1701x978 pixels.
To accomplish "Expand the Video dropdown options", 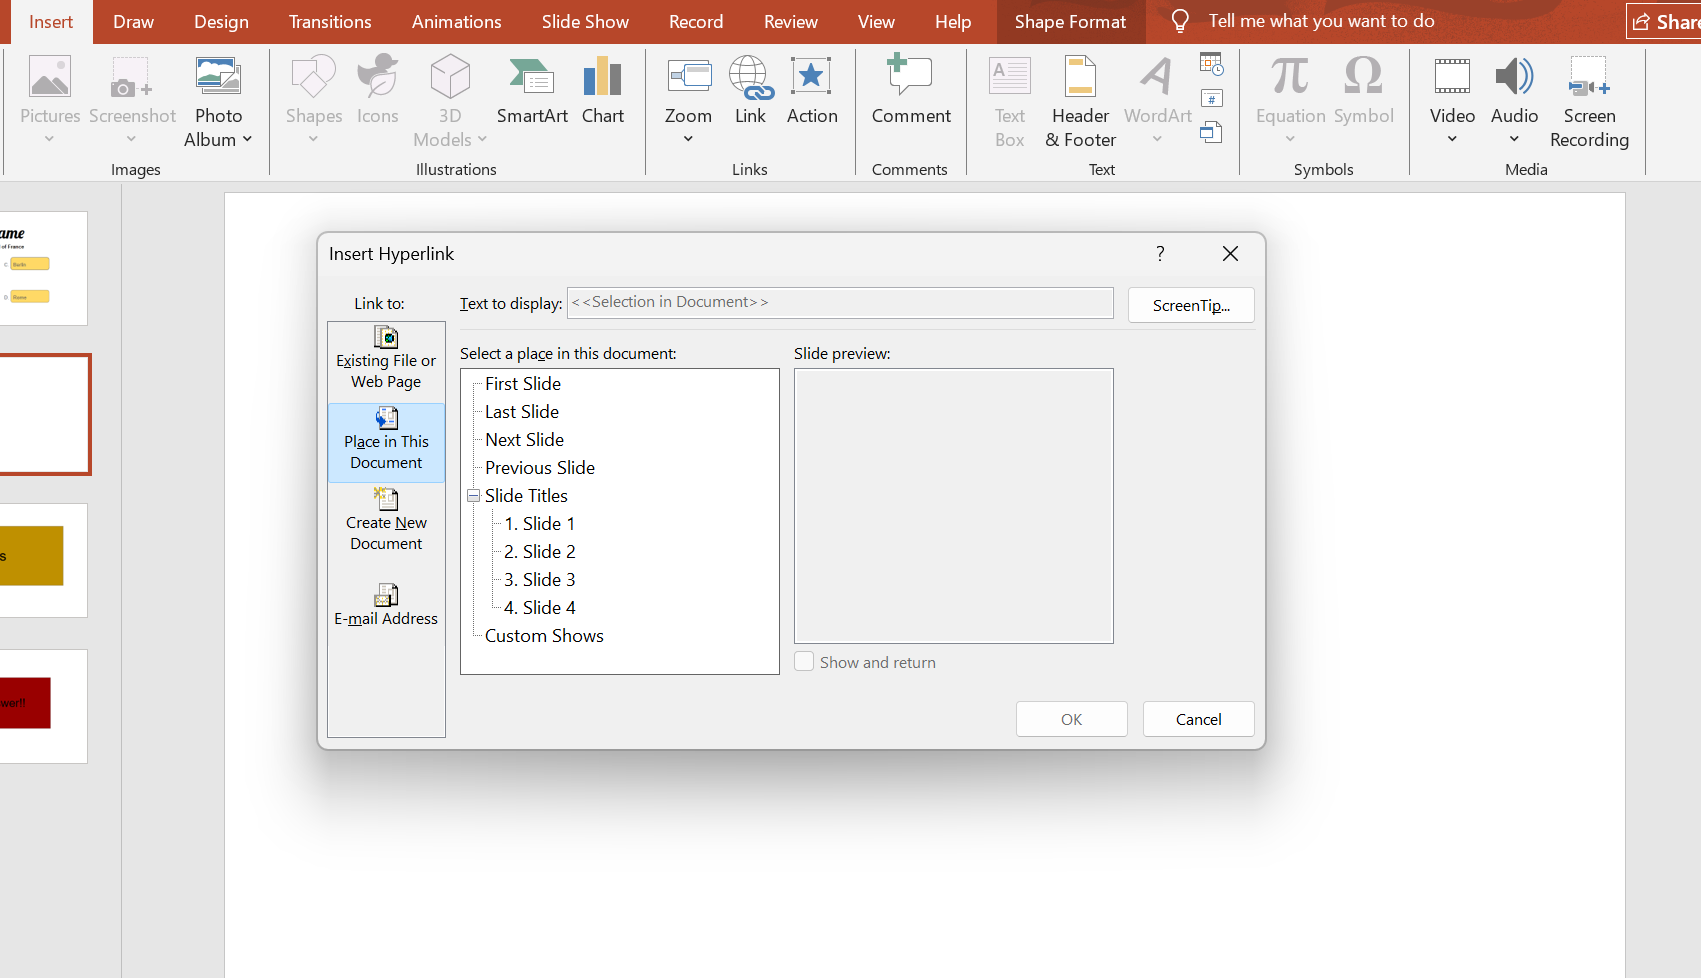I will click(x=1452, y=139).
